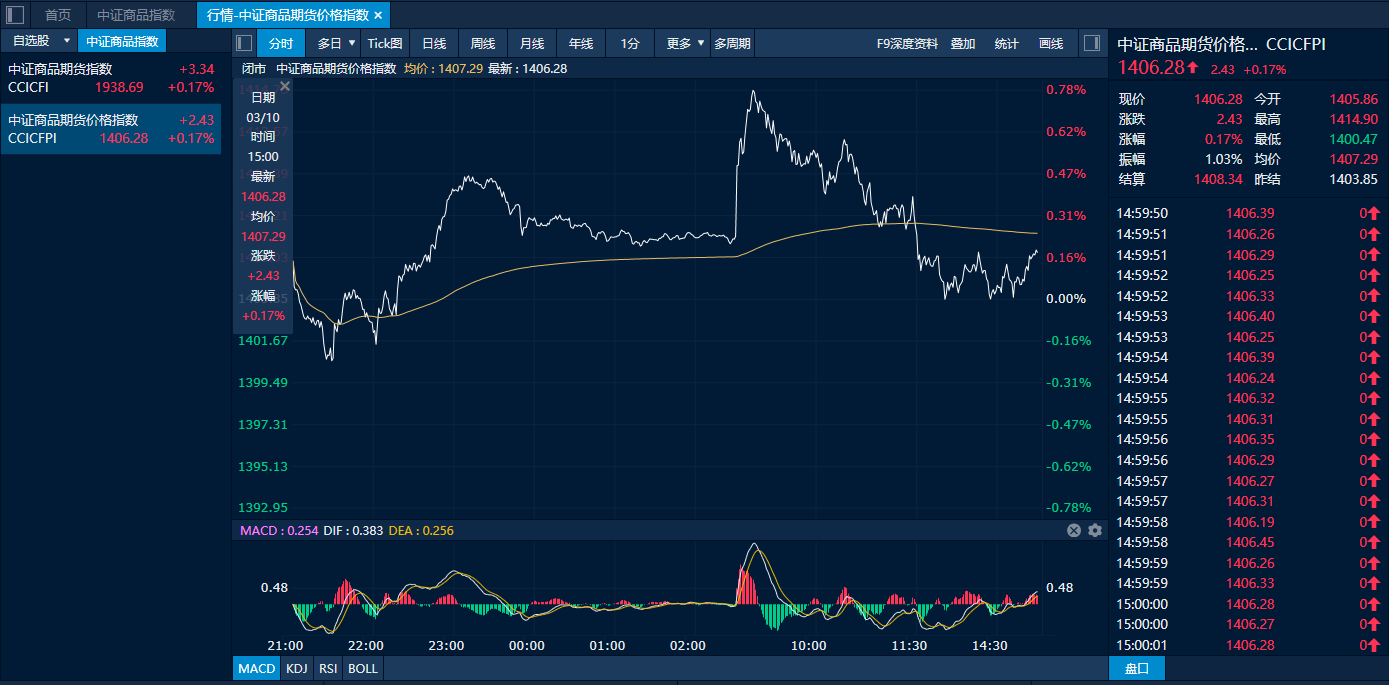Image resolution: width=1389 pixels, height=685 pixels.
Task: Collapse the left watchlist sidebar from chart toolbar
Action: pyautogui.click(x=243, y=43)
